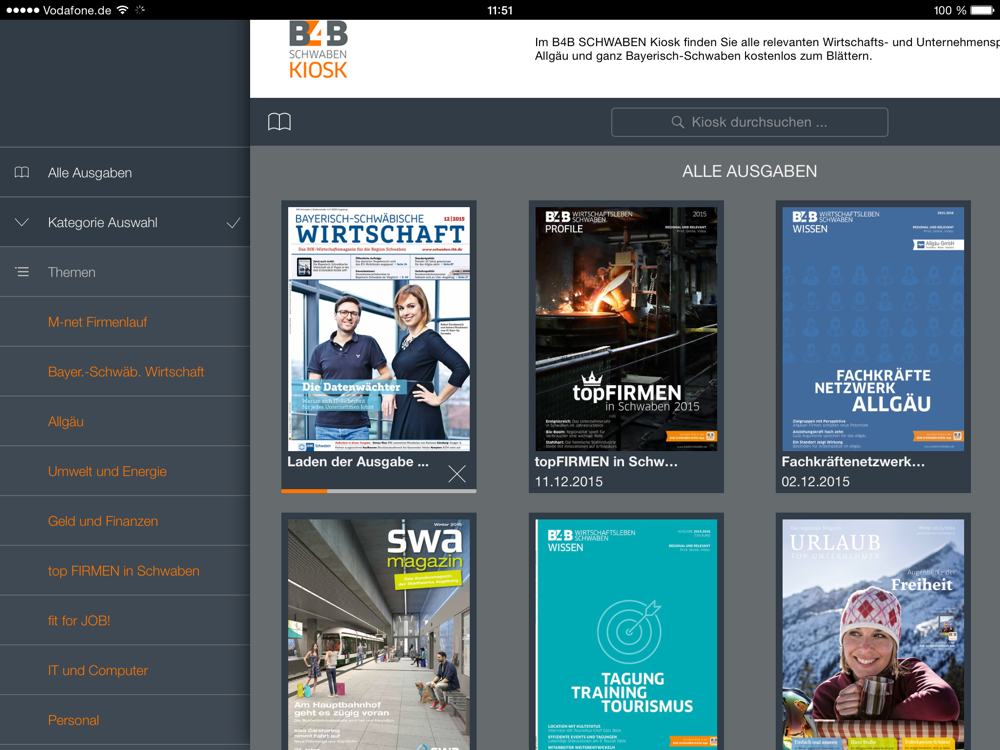Select Kategorie Auswahl menu entry
The width and height of the screenshot is (1000, 750).
(125, 222)
